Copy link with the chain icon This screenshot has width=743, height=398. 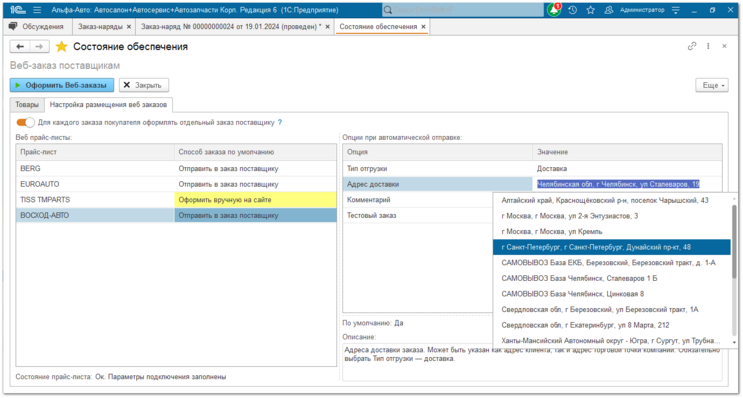(x=692, y=46)
